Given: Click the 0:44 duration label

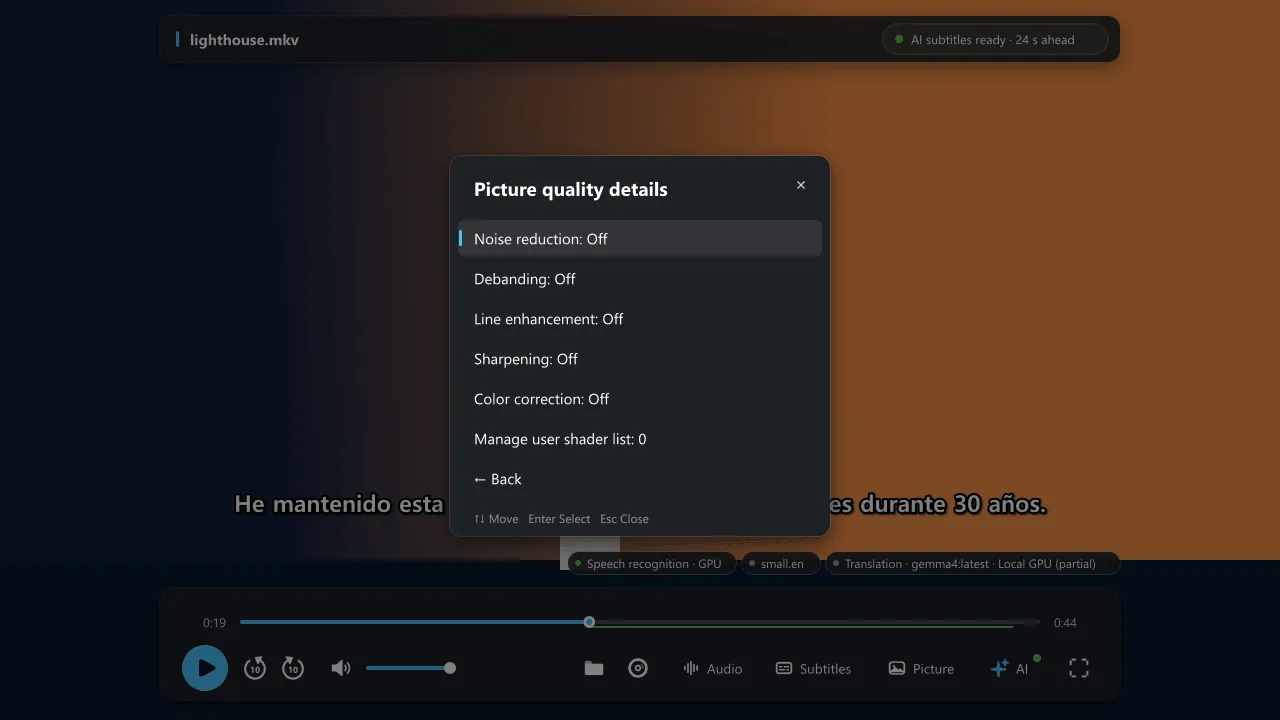Looking at the screenshot, I should tap(1065, 623).
